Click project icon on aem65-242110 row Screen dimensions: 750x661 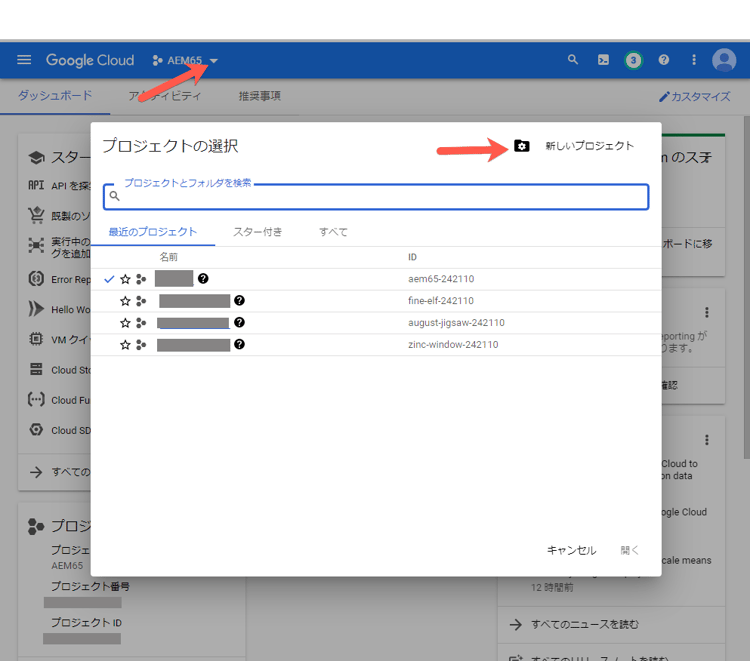click(x=141, y=279)
